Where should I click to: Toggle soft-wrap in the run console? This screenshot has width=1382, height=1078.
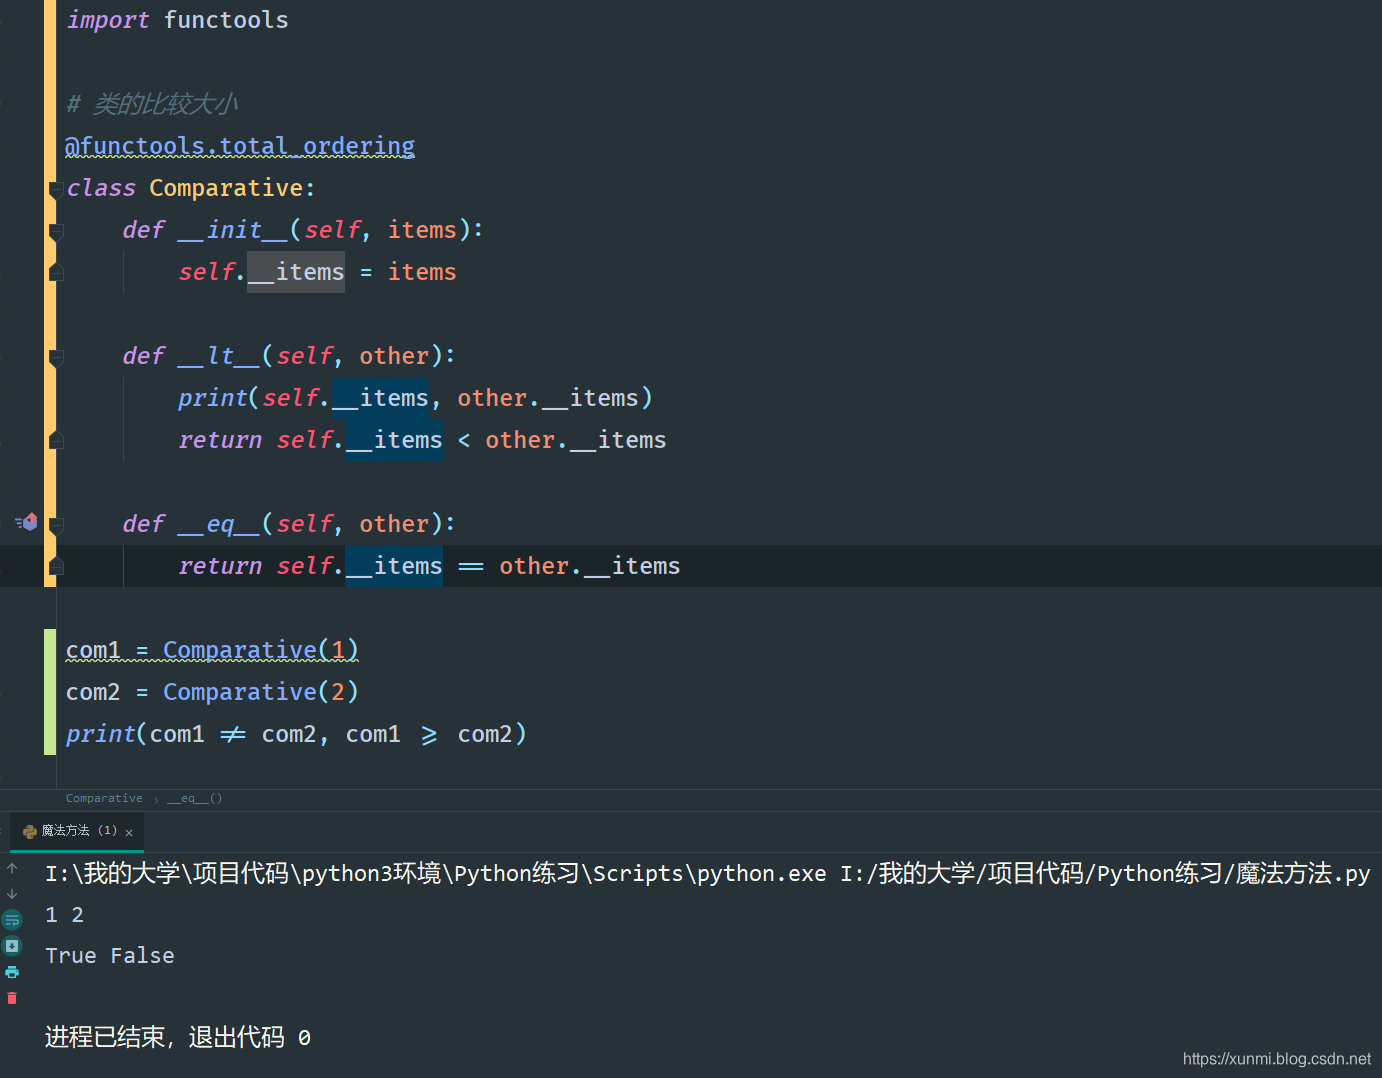(12, 920)
